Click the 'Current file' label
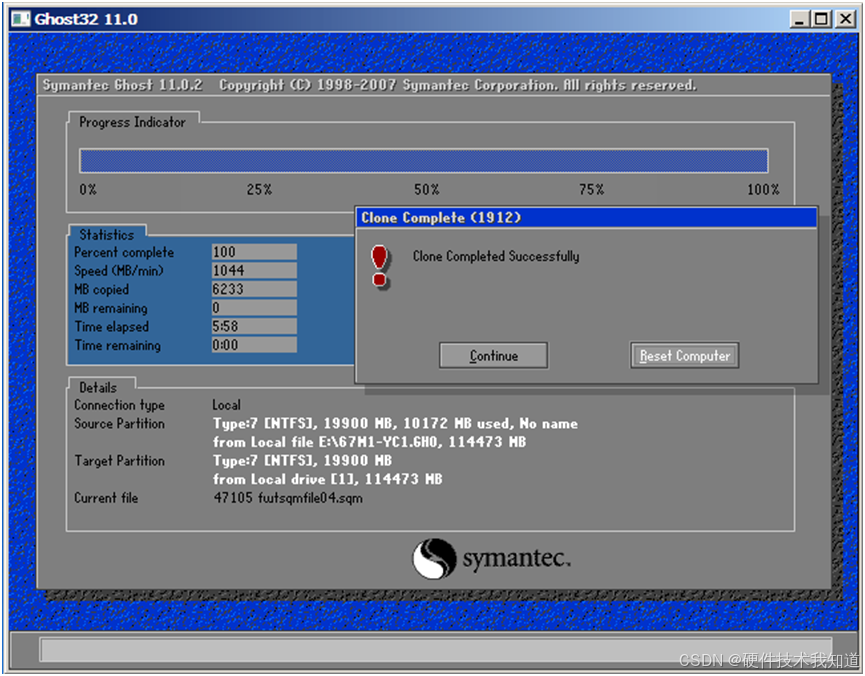Image resolution: width=865 pixels, height=676 pixels. point(106,498)
